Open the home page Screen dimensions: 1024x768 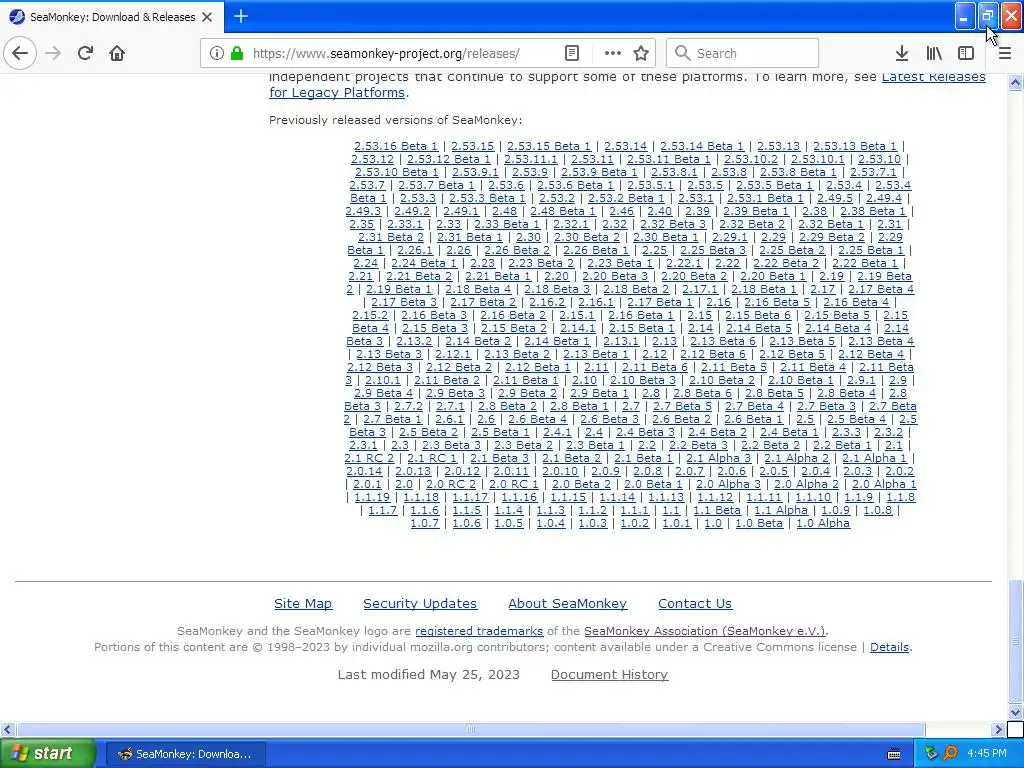click(117, 53)
